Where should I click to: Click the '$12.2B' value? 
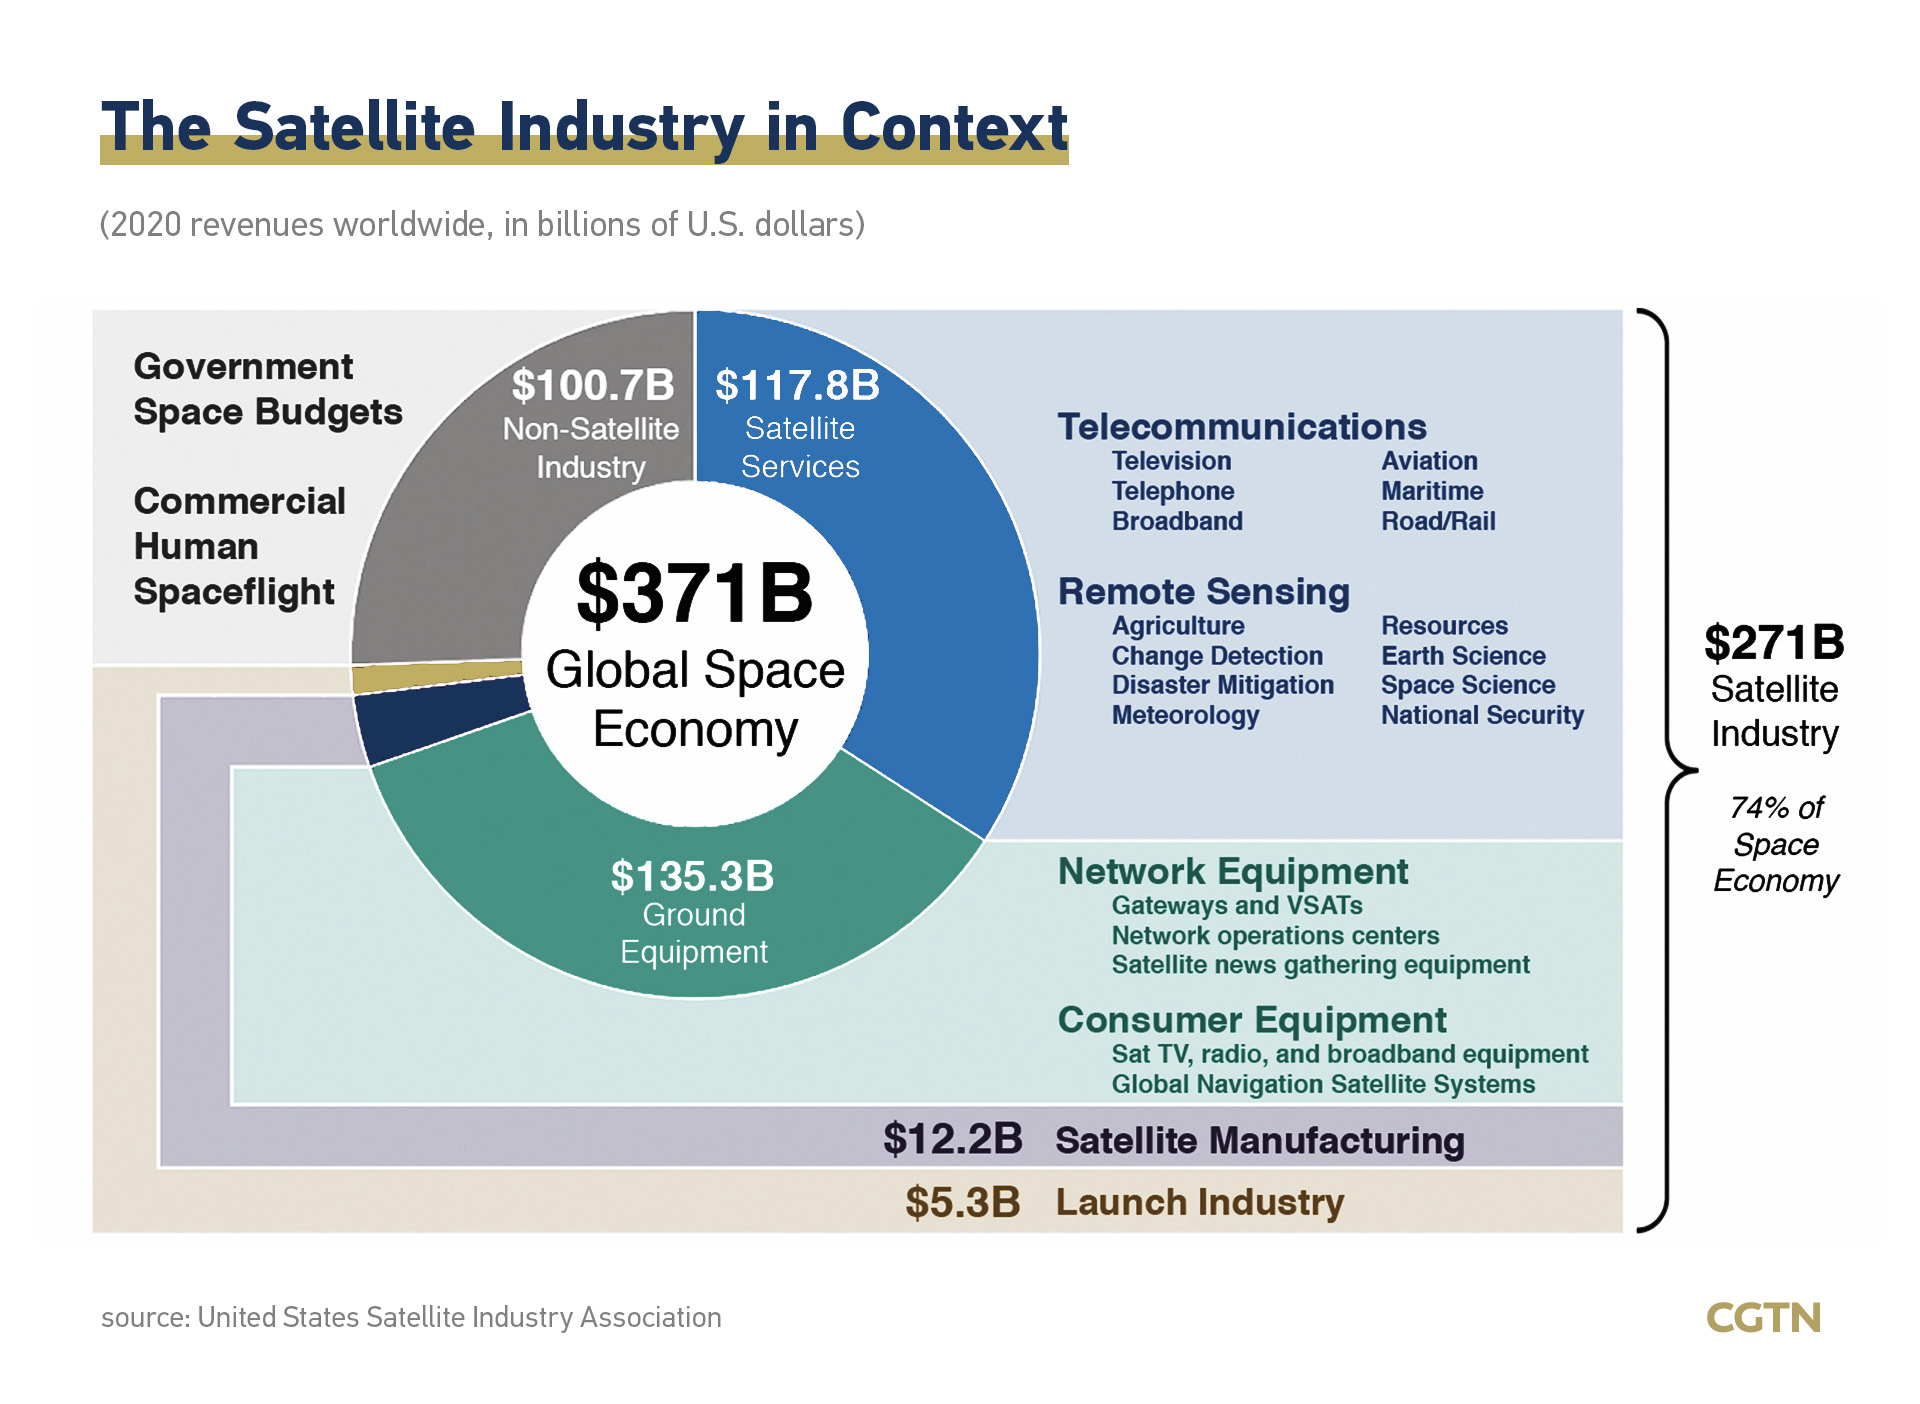point(953,1140)
